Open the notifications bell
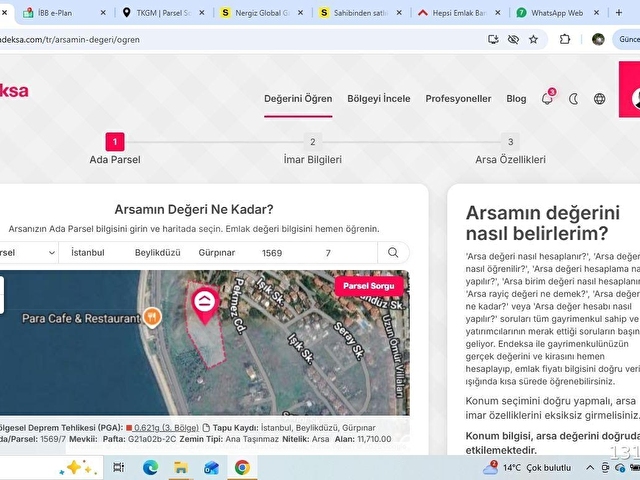 [547, 98]
